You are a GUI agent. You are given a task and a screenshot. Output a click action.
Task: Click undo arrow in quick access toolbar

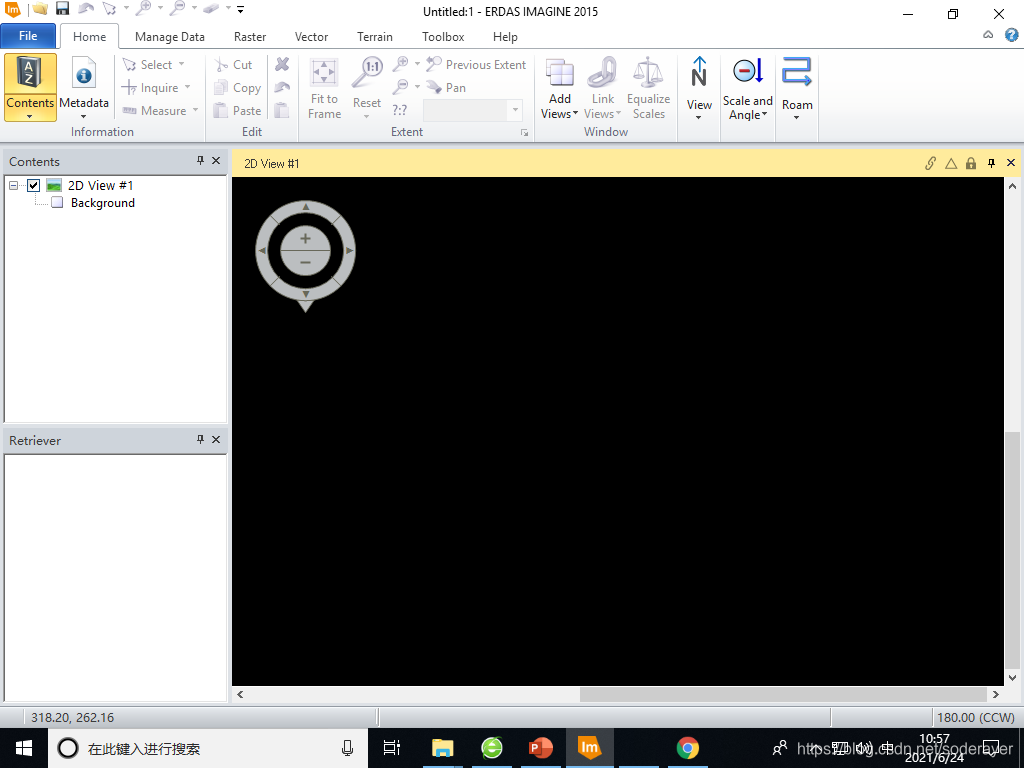tap(86, 9)
